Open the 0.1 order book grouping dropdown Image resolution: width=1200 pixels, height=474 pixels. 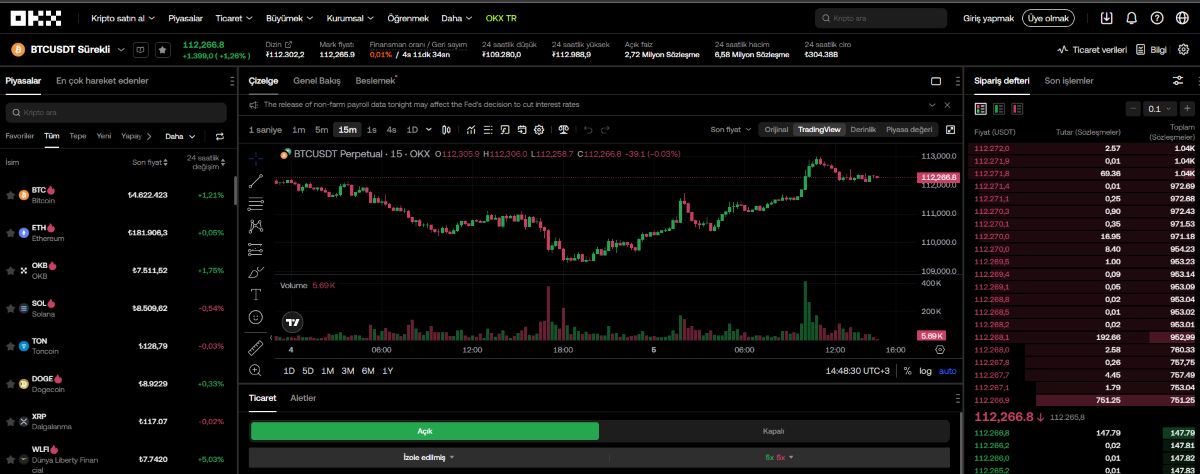click(x=1158, y=108)
